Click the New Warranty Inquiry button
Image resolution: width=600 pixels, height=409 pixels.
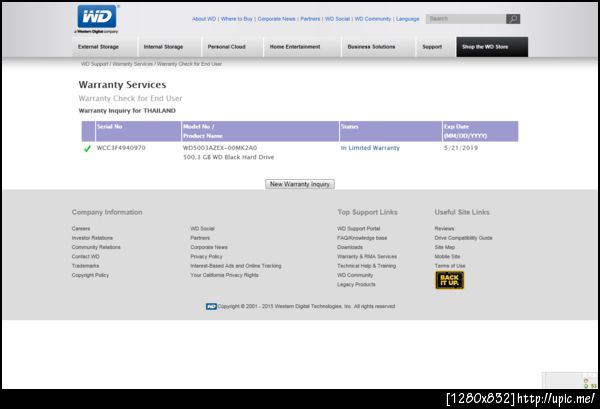tap(300, 184)
